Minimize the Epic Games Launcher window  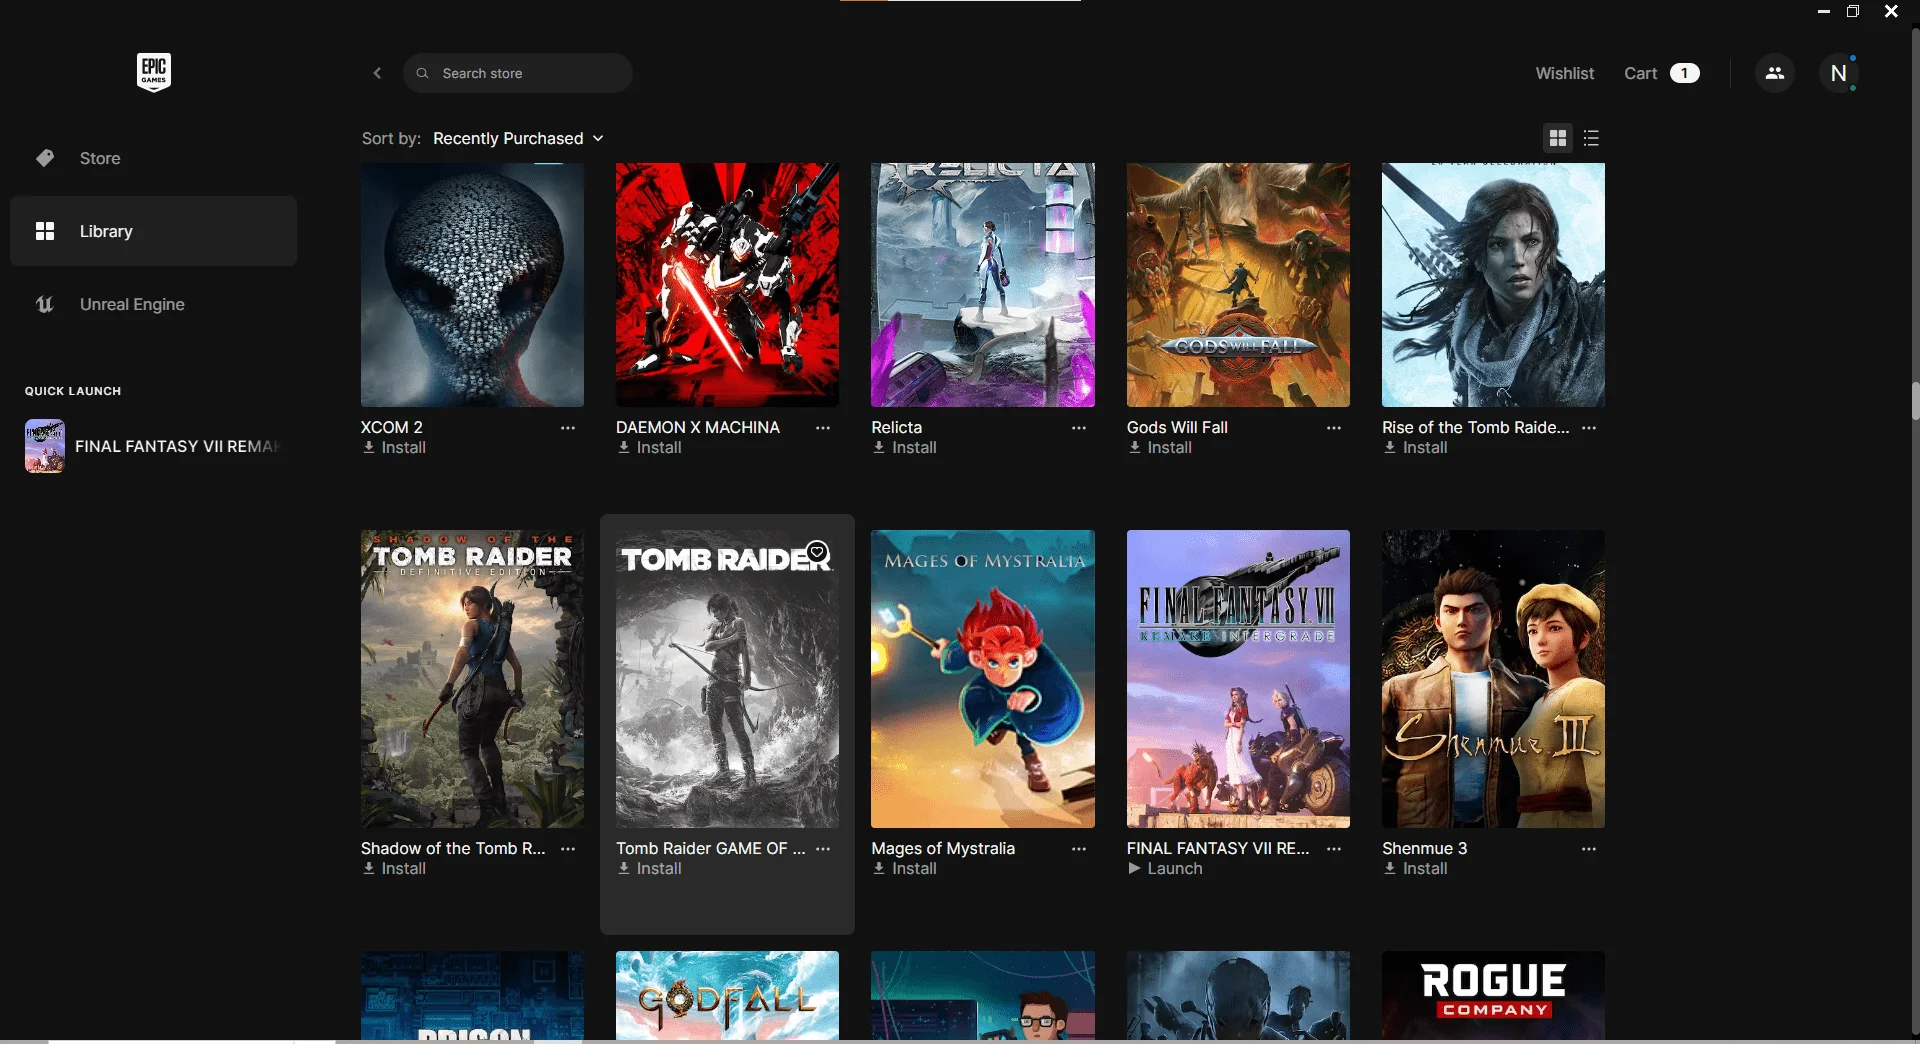[1824, 12]
